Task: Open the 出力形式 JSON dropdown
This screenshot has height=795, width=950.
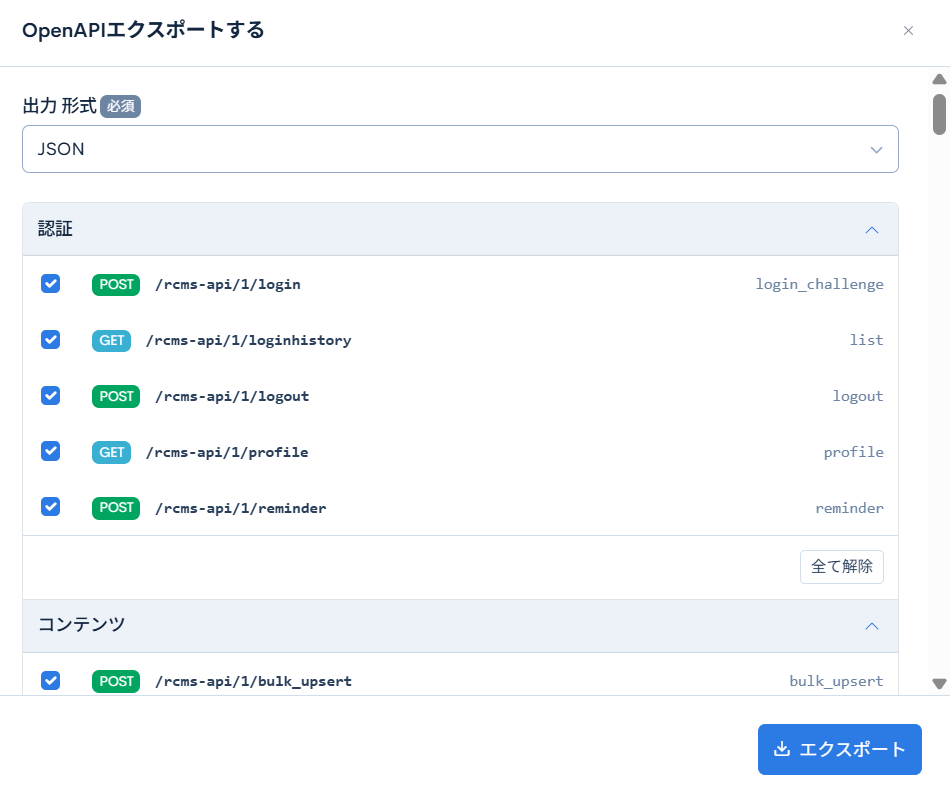Action: [460, 149]
